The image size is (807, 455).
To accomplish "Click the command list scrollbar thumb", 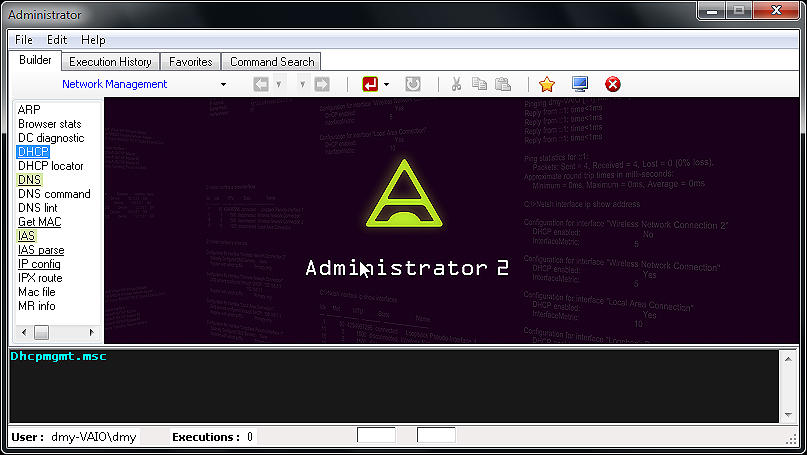I will 41,332.
